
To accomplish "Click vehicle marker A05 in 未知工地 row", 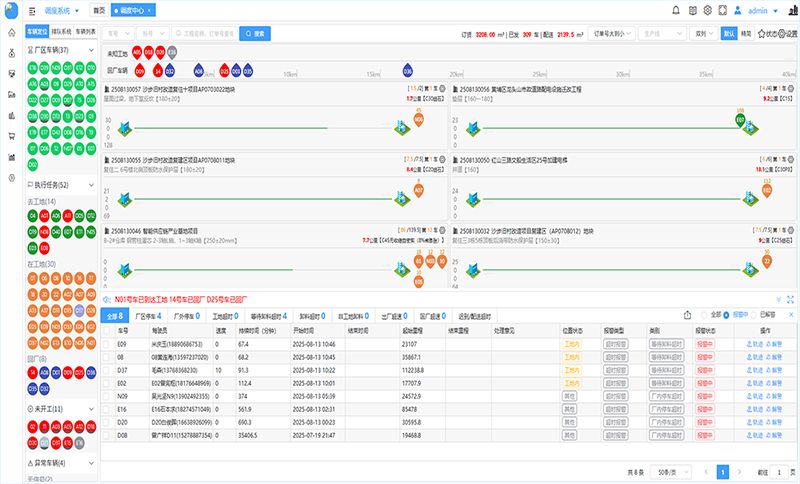I will coord(136,51).
